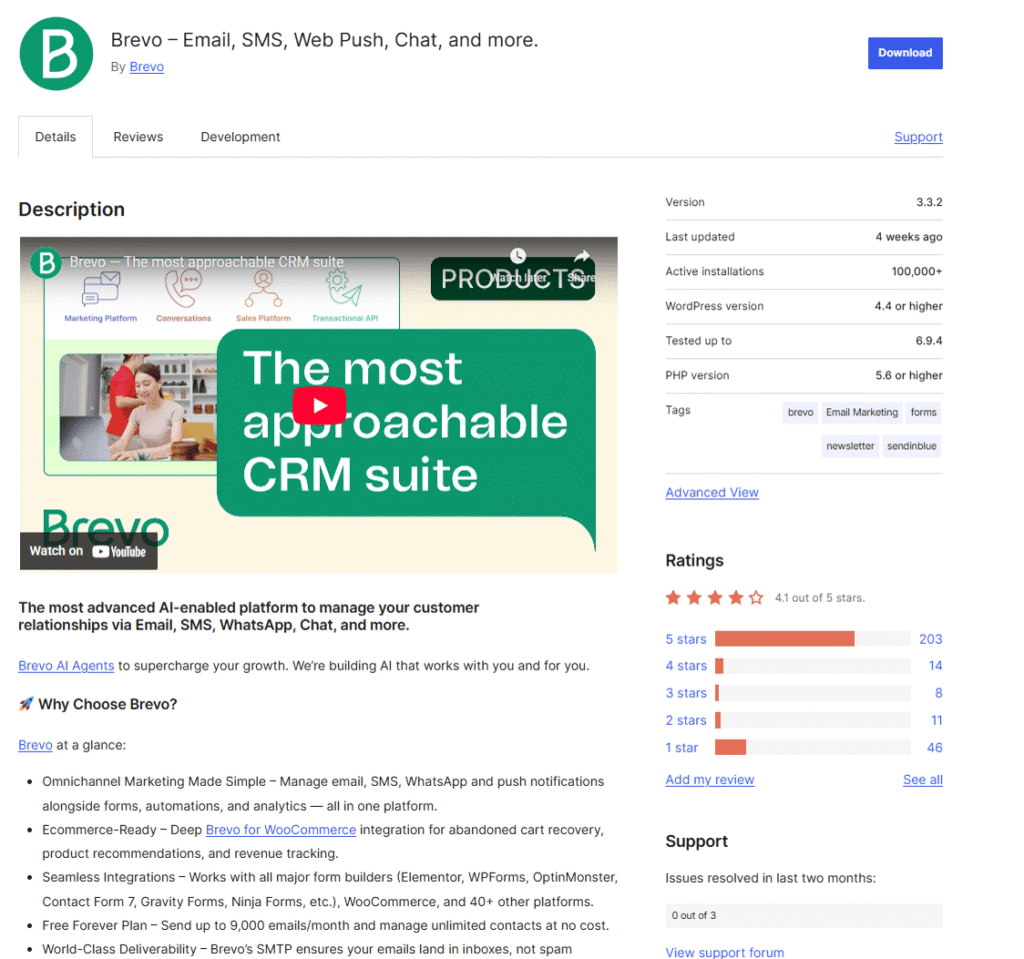Open the Support link
The width and height of the screenshot is (1024, 959).
918,136
